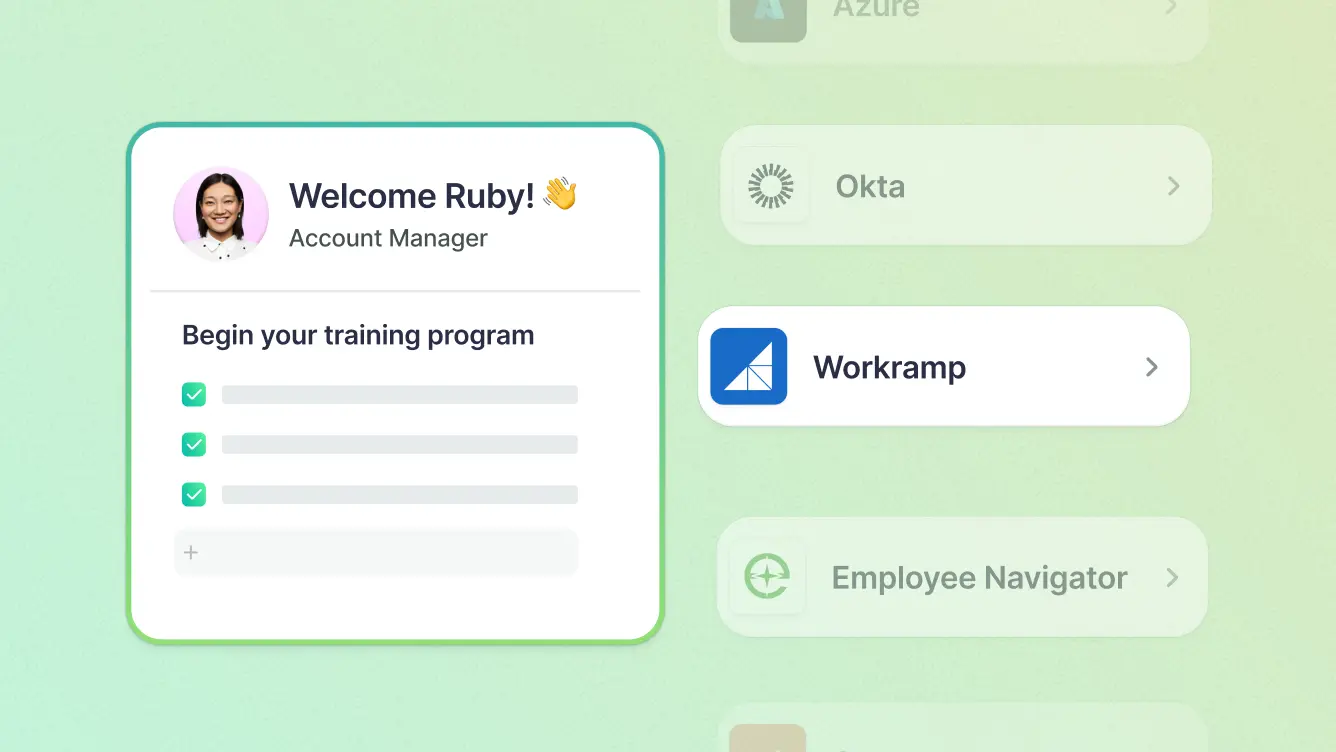Click the Employee Navigator compass icon
The height and width of the screenshot is (752, 1336).
point(767,577)
